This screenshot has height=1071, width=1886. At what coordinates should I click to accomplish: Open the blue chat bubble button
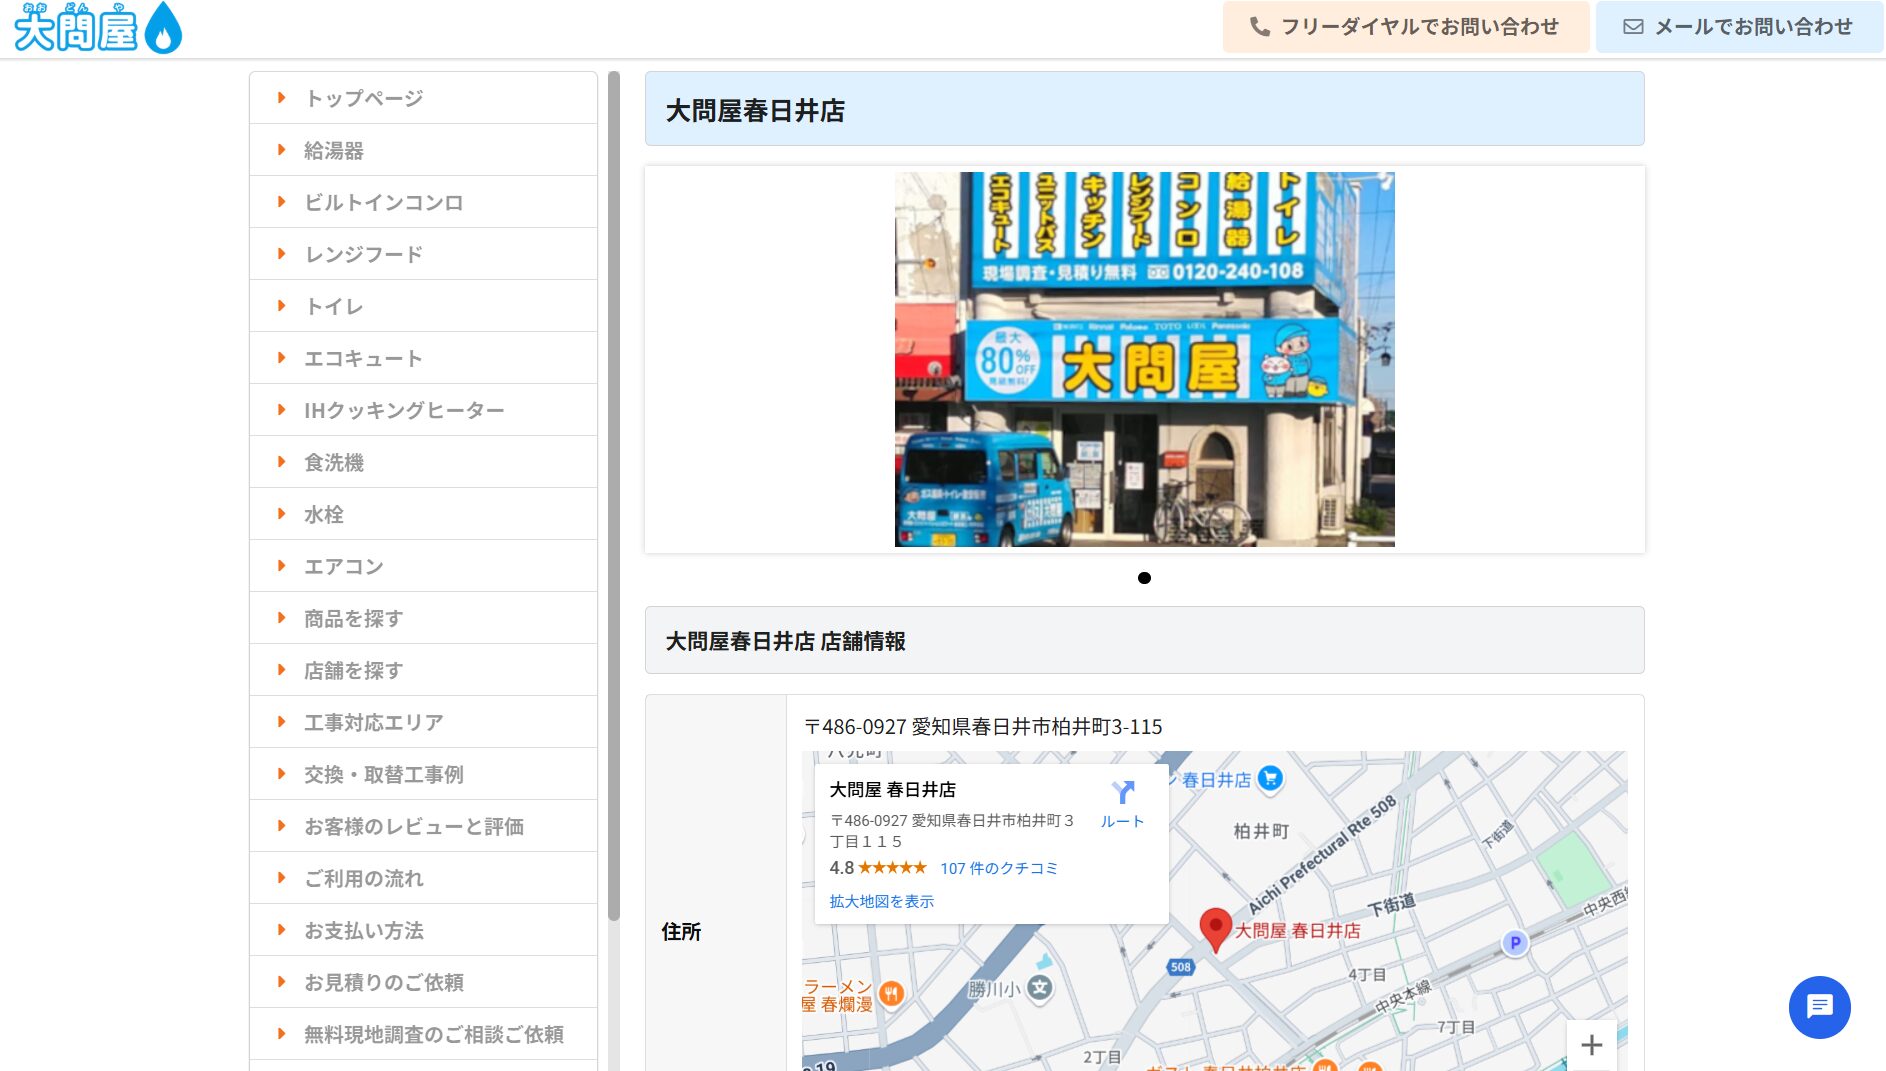click(x=1819, y=1007)
